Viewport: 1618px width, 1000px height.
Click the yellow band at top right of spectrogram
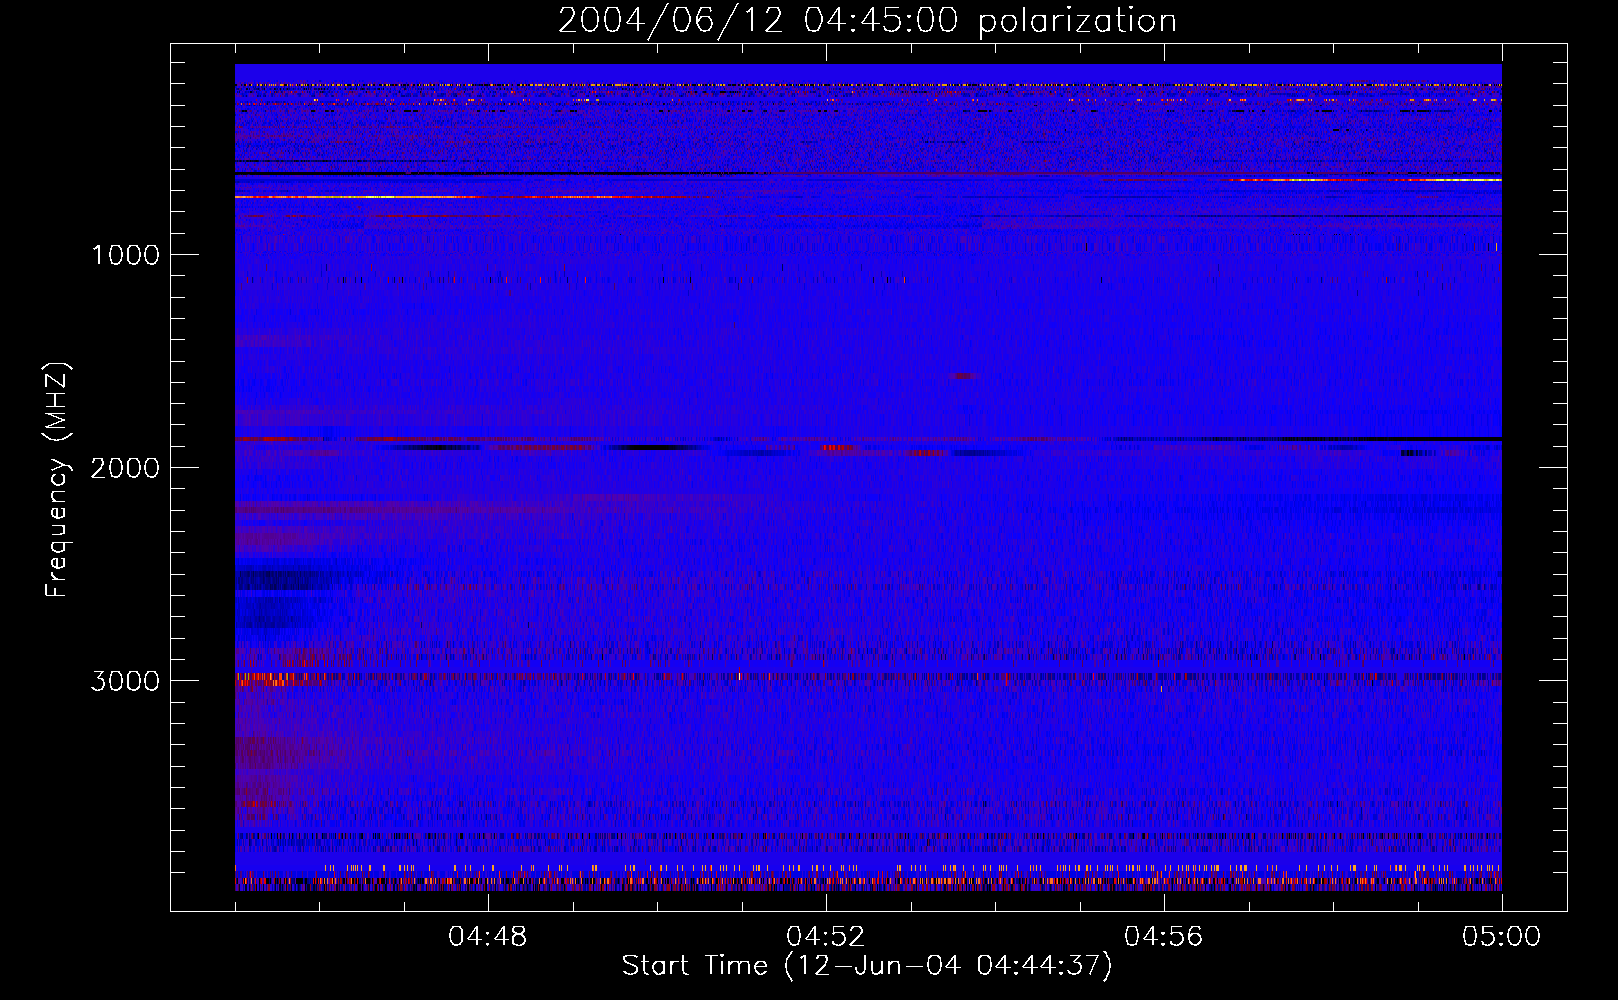pyautogui.click(x=1365, y=180)
